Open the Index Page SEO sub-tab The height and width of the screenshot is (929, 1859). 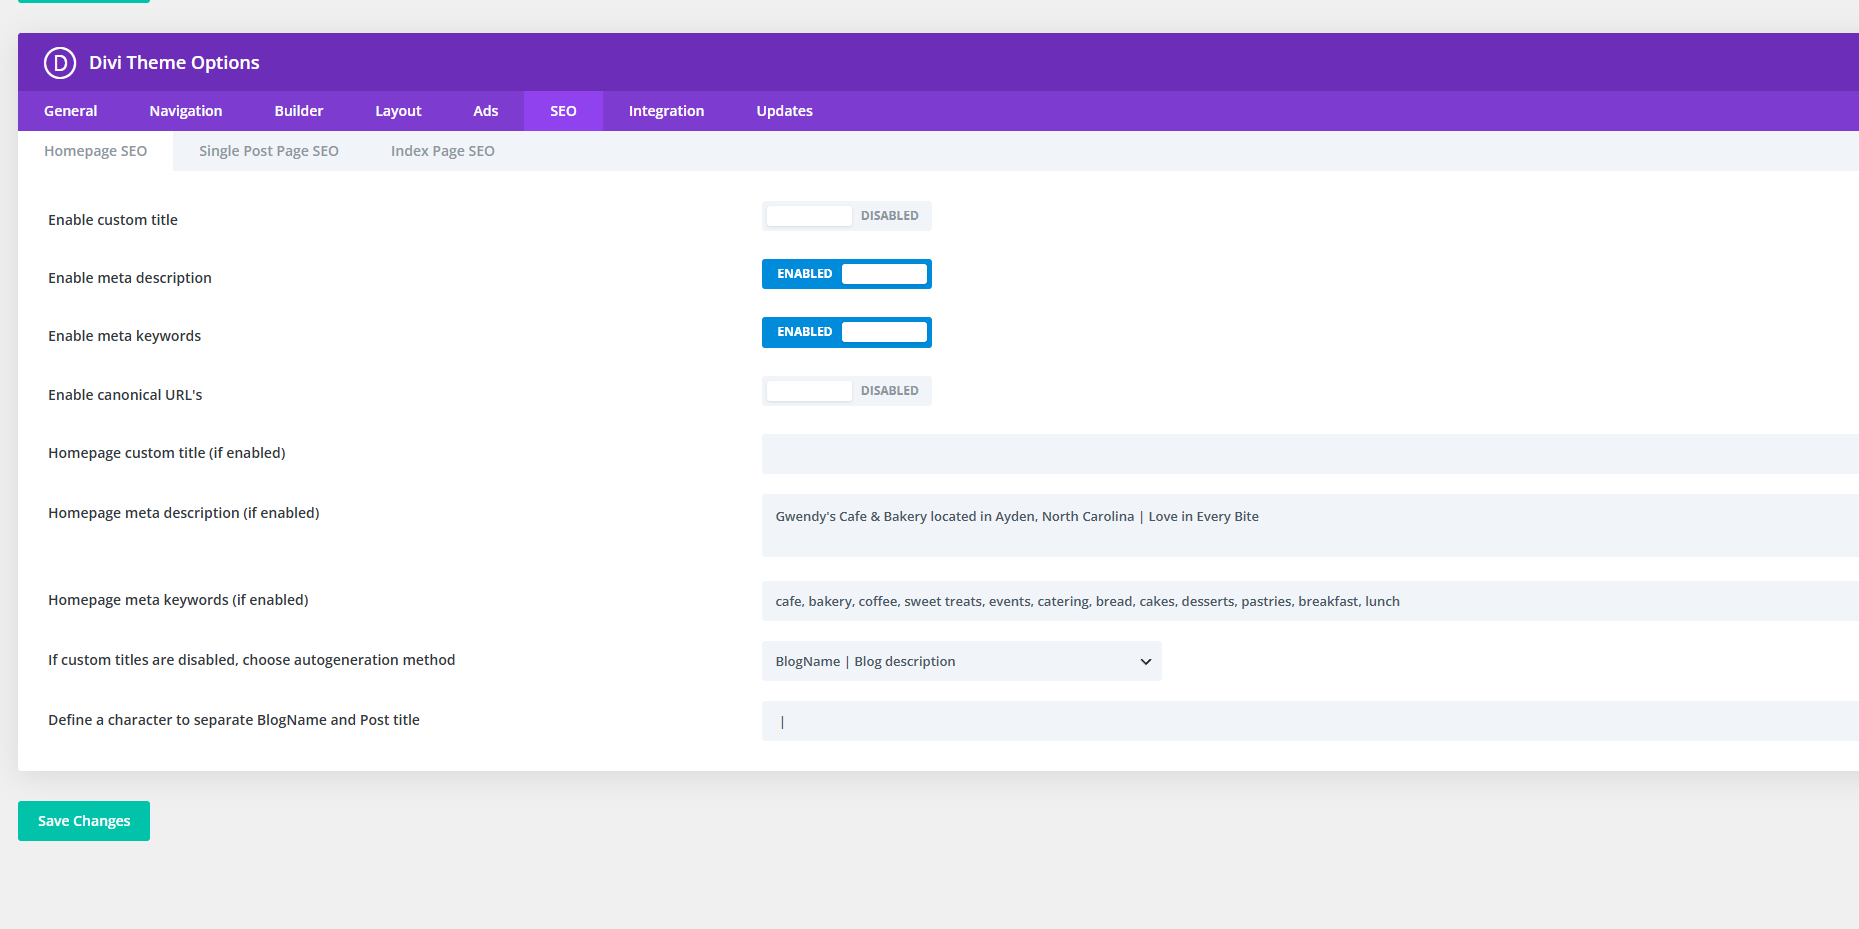point(443,151)
